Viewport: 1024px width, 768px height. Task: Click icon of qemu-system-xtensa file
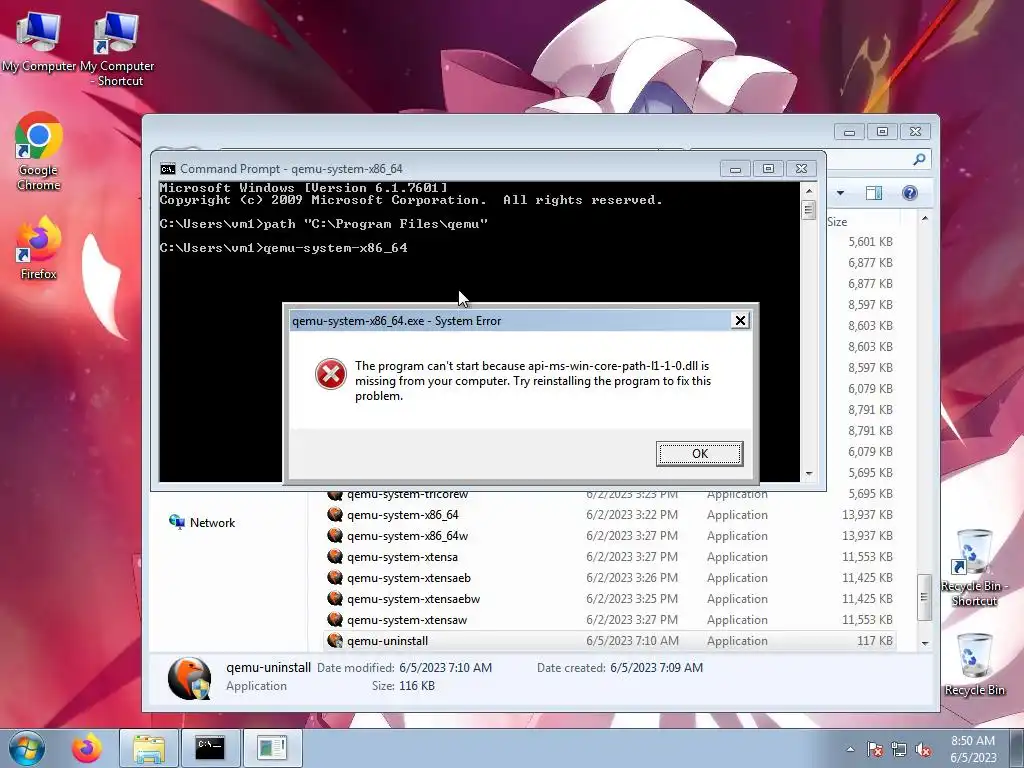pos(335,556)
